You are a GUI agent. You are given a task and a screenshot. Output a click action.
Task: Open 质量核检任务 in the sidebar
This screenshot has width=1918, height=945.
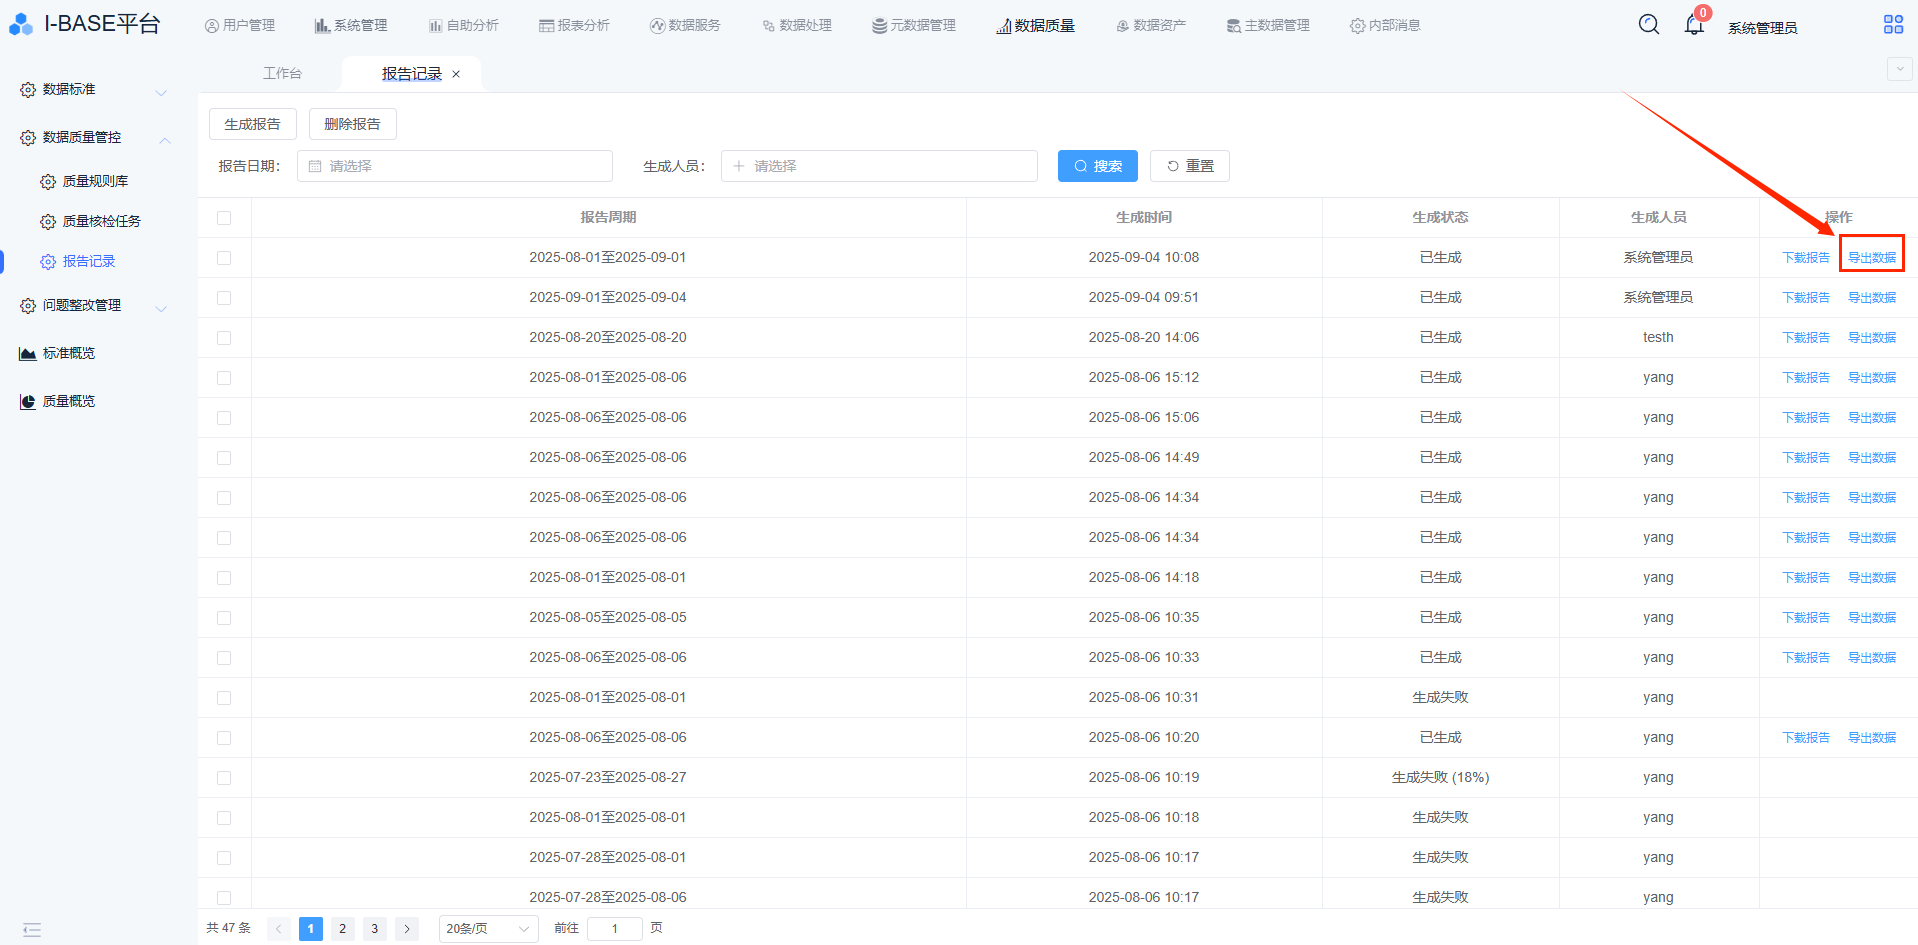102,222
